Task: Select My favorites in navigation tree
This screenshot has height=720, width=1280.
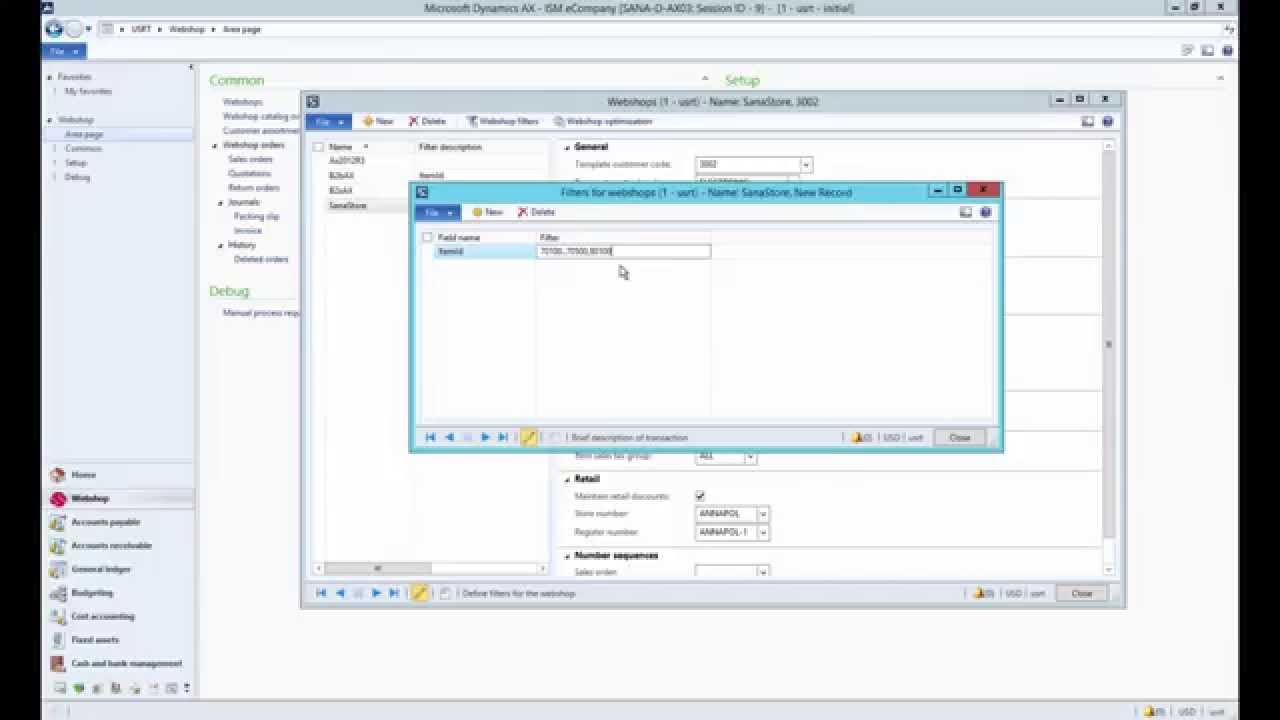Action: (x=88, y=91)
